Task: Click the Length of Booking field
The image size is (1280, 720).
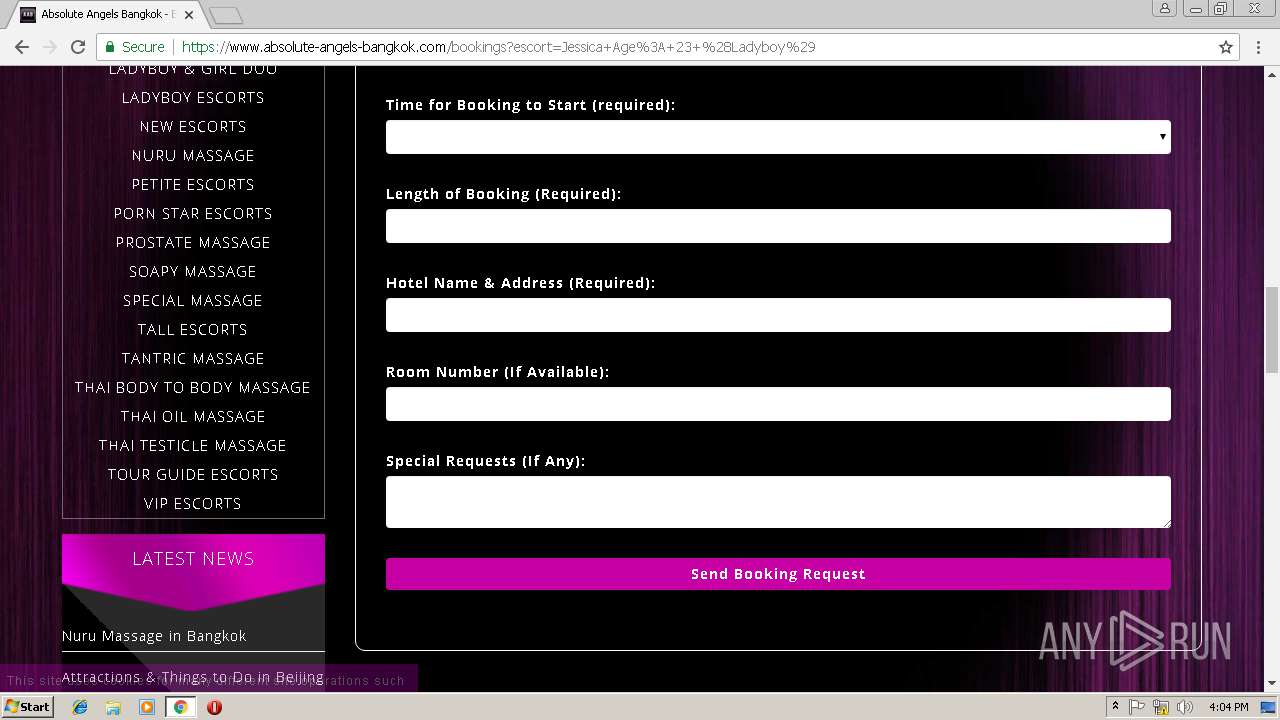Action: click(778, 226)
